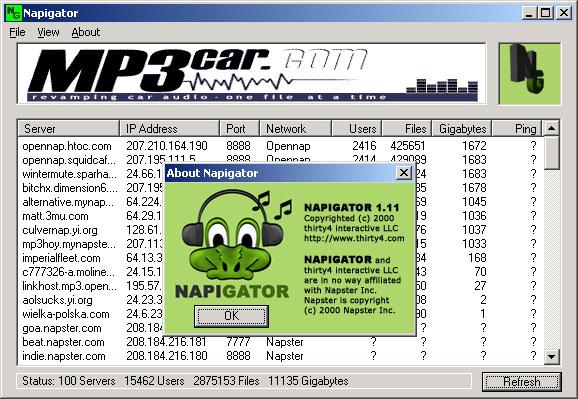Click the IP address 207.210.164.190
578x399 pixels.
point(167,146)
